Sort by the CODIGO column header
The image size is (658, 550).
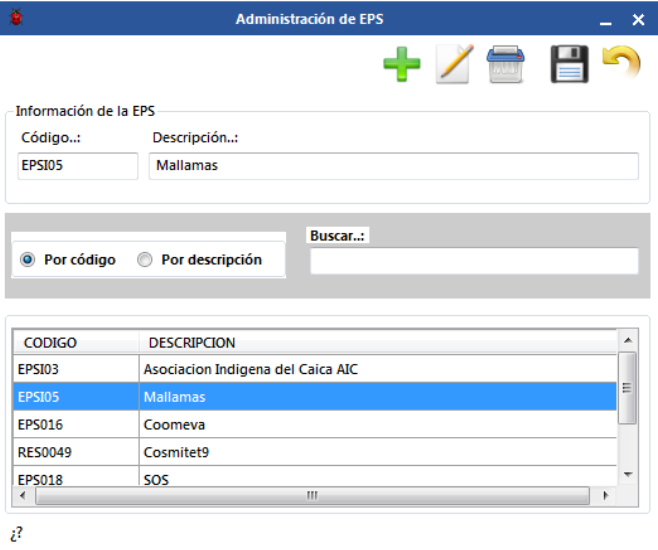[x=75, y=342]
